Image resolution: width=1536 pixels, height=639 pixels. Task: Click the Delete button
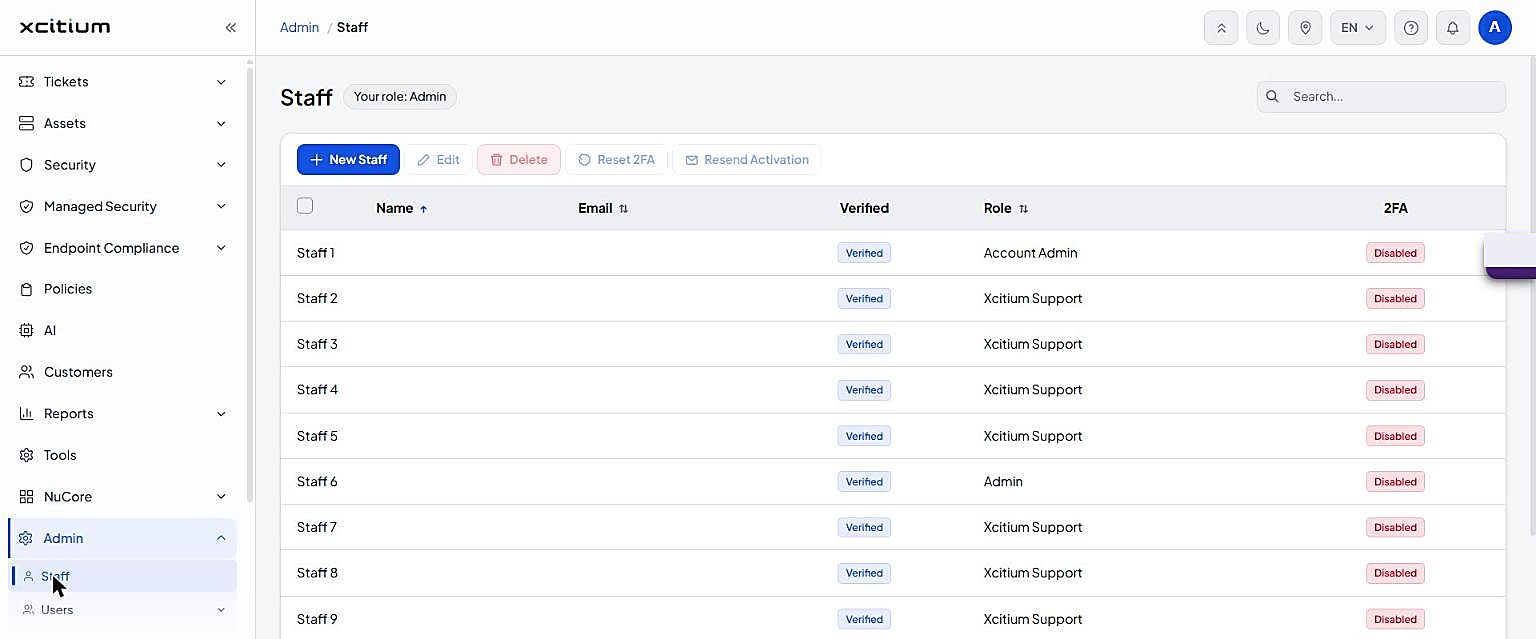click(519, 159)
